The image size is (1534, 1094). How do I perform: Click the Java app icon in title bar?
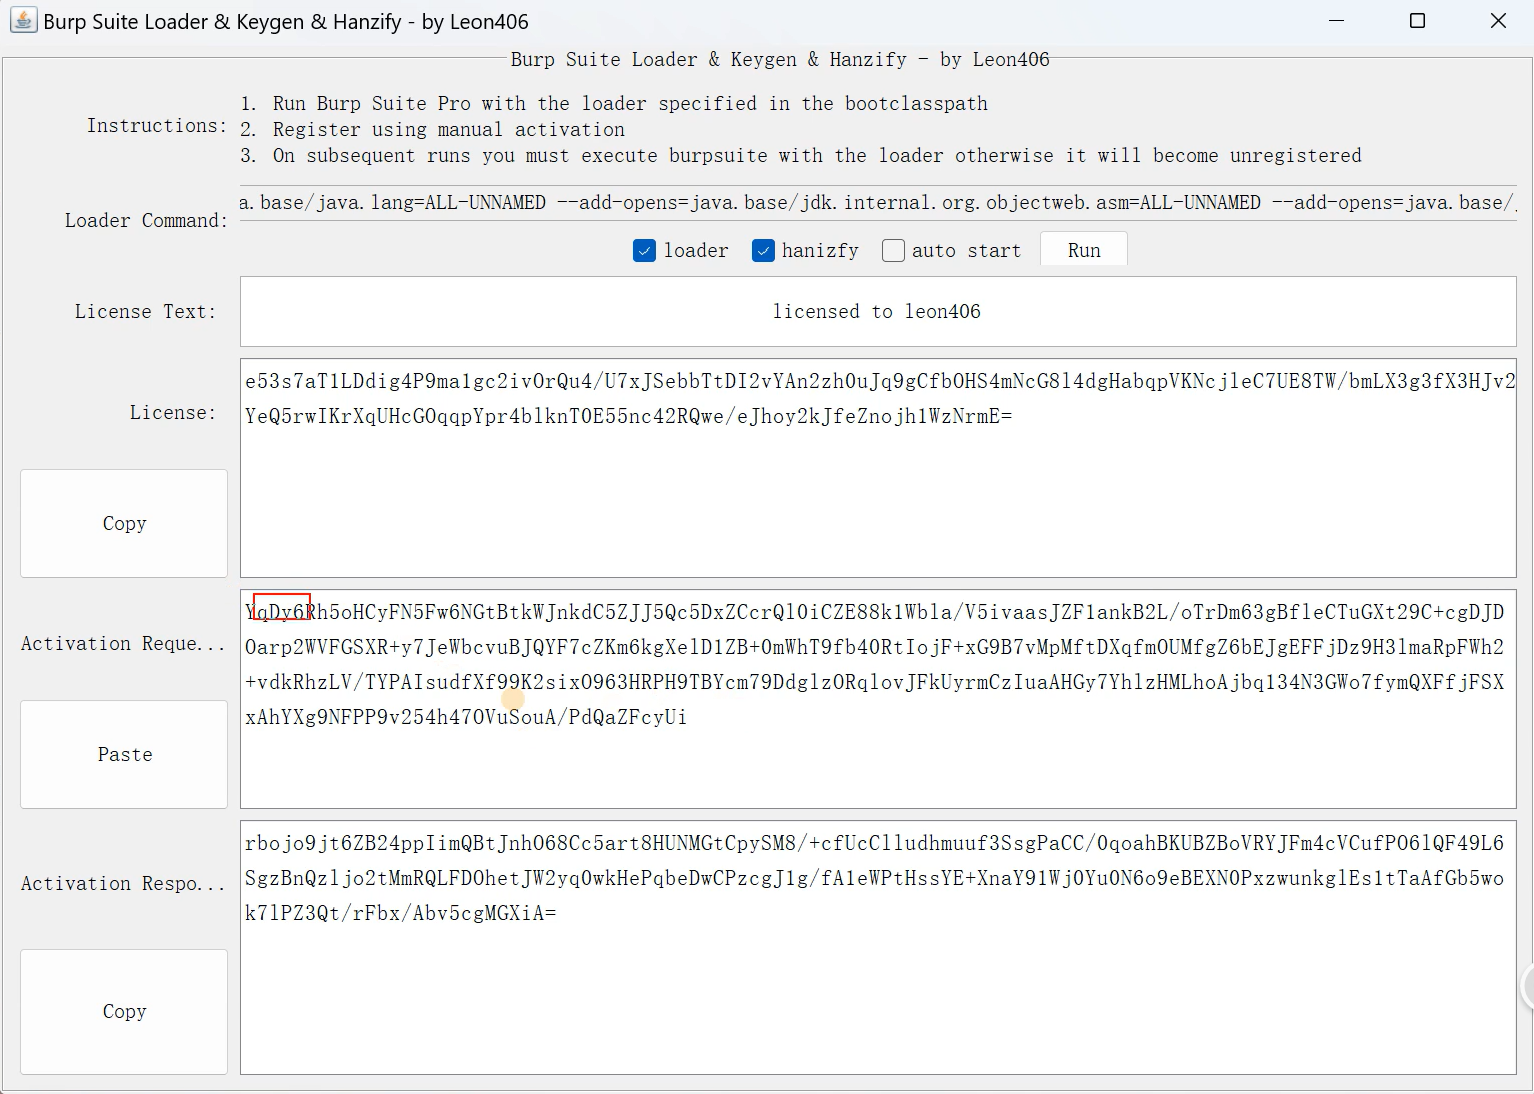click(x=23, y=20)
